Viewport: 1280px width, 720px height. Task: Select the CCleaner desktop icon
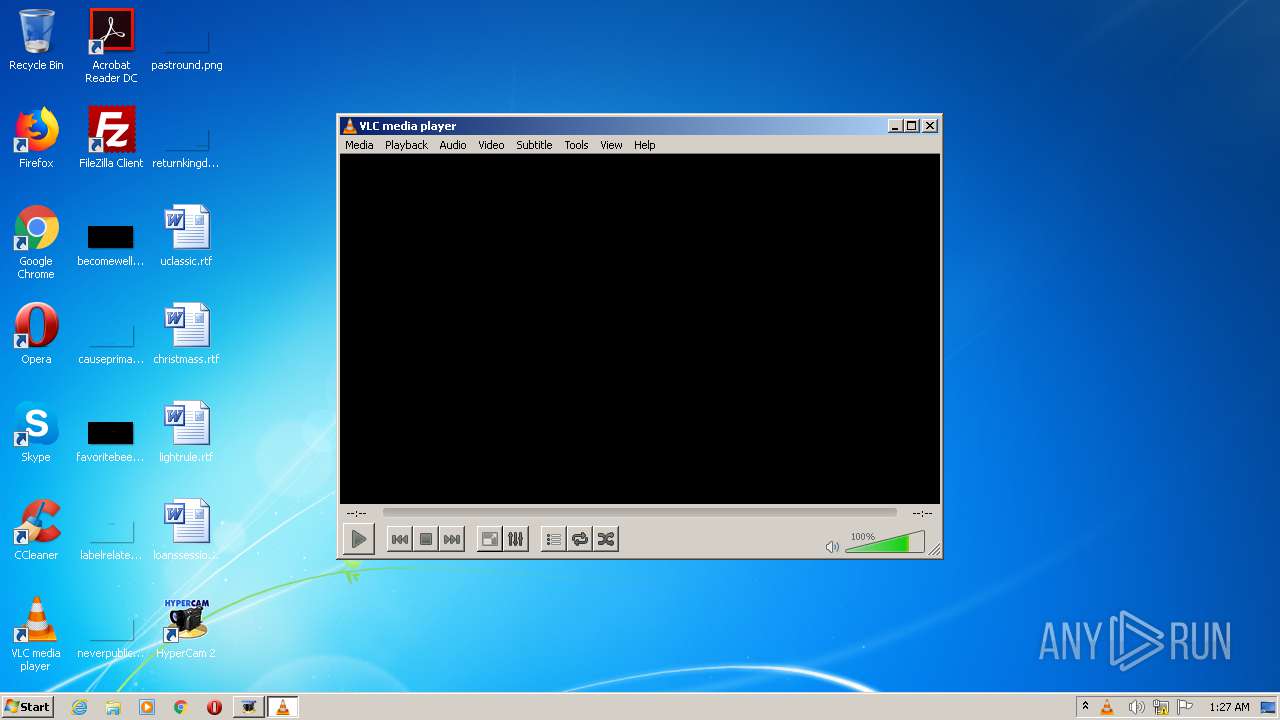[36, 530]
